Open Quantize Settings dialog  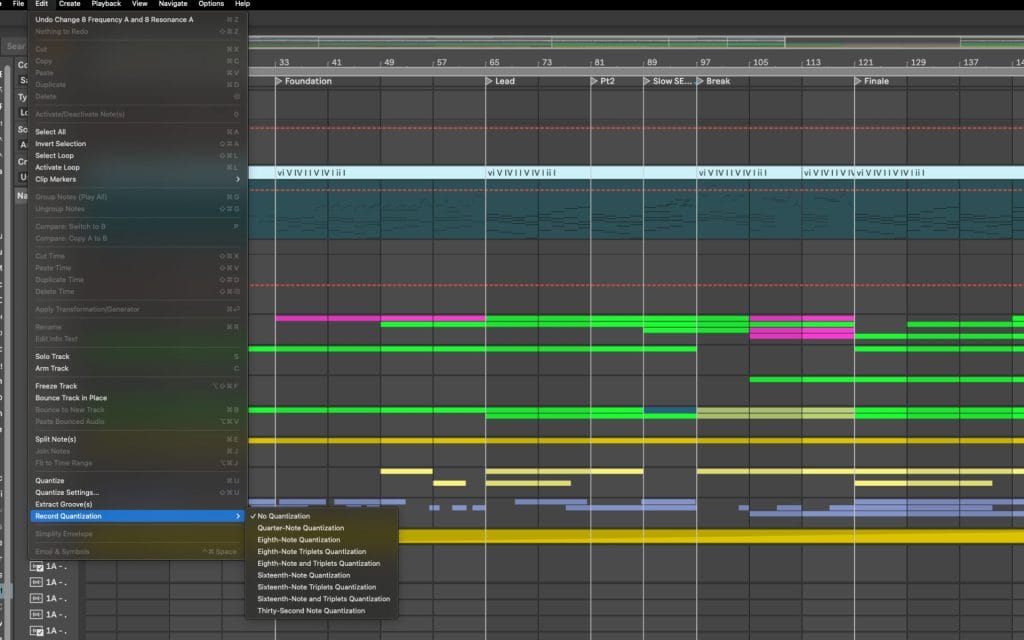pyautogui.click(x=67, y=492)
